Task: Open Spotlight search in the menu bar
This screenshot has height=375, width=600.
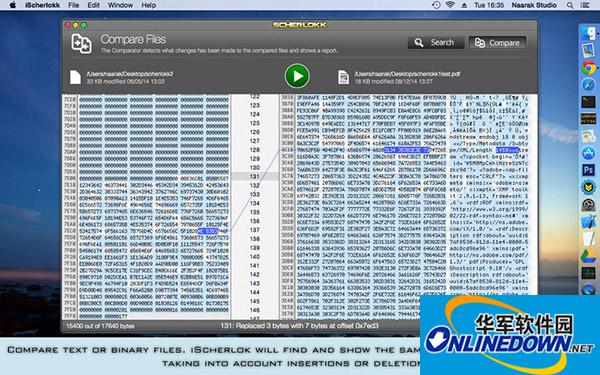Action: [x=570, y=5]
